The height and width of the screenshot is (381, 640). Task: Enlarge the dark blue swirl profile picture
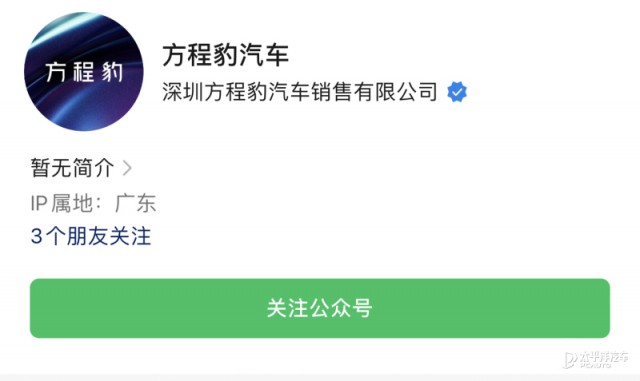pyautogui.click(x=84, y=72)
